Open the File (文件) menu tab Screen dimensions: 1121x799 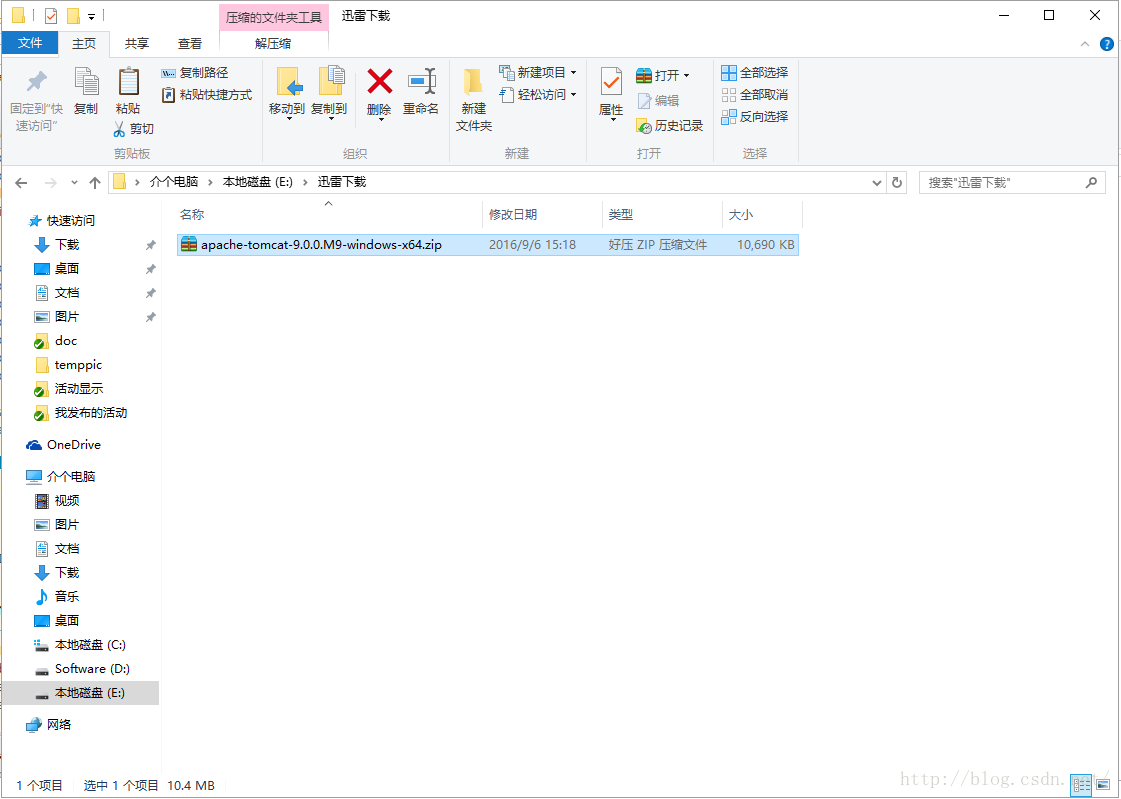pos(30,43)
